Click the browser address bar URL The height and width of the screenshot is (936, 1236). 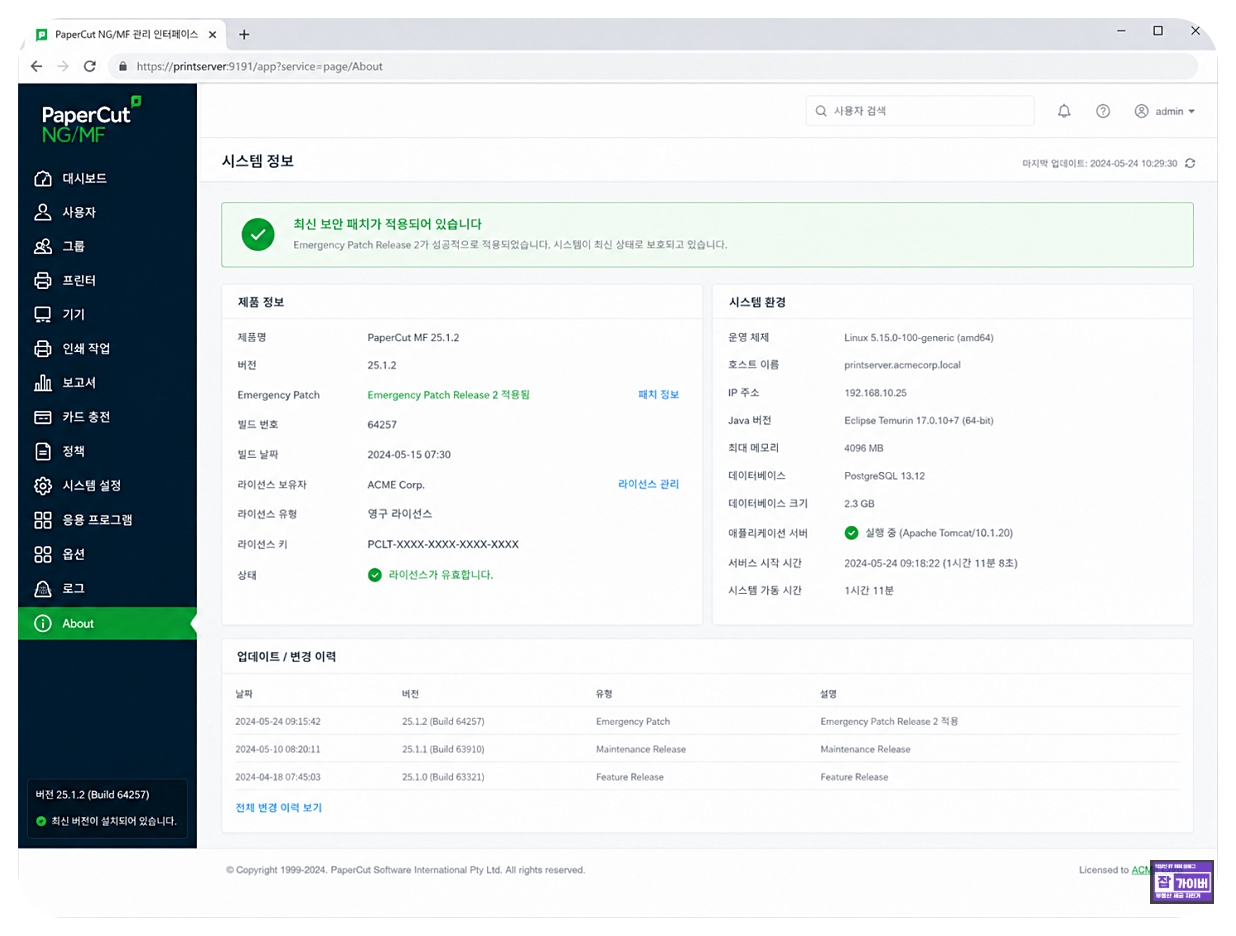click(x=259, y=67)
